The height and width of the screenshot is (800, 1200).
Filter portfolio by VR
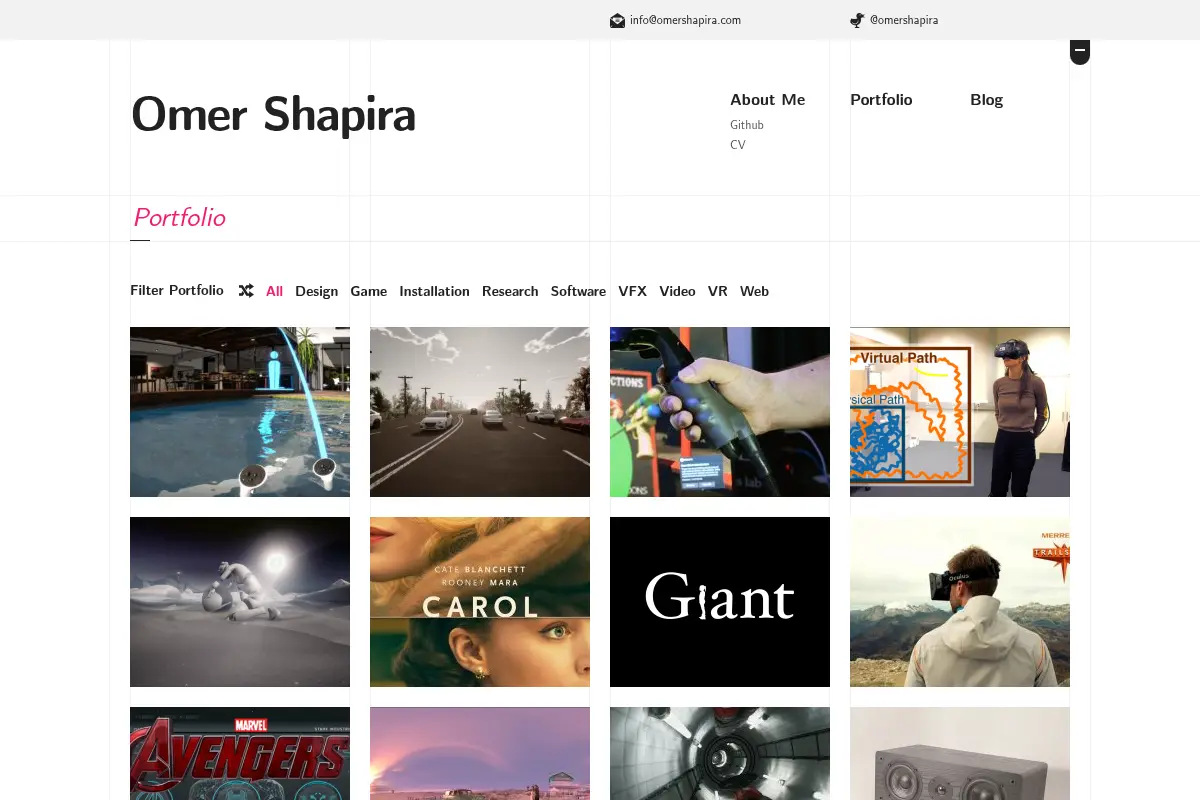pyautogui.click(x=717, y=291)
